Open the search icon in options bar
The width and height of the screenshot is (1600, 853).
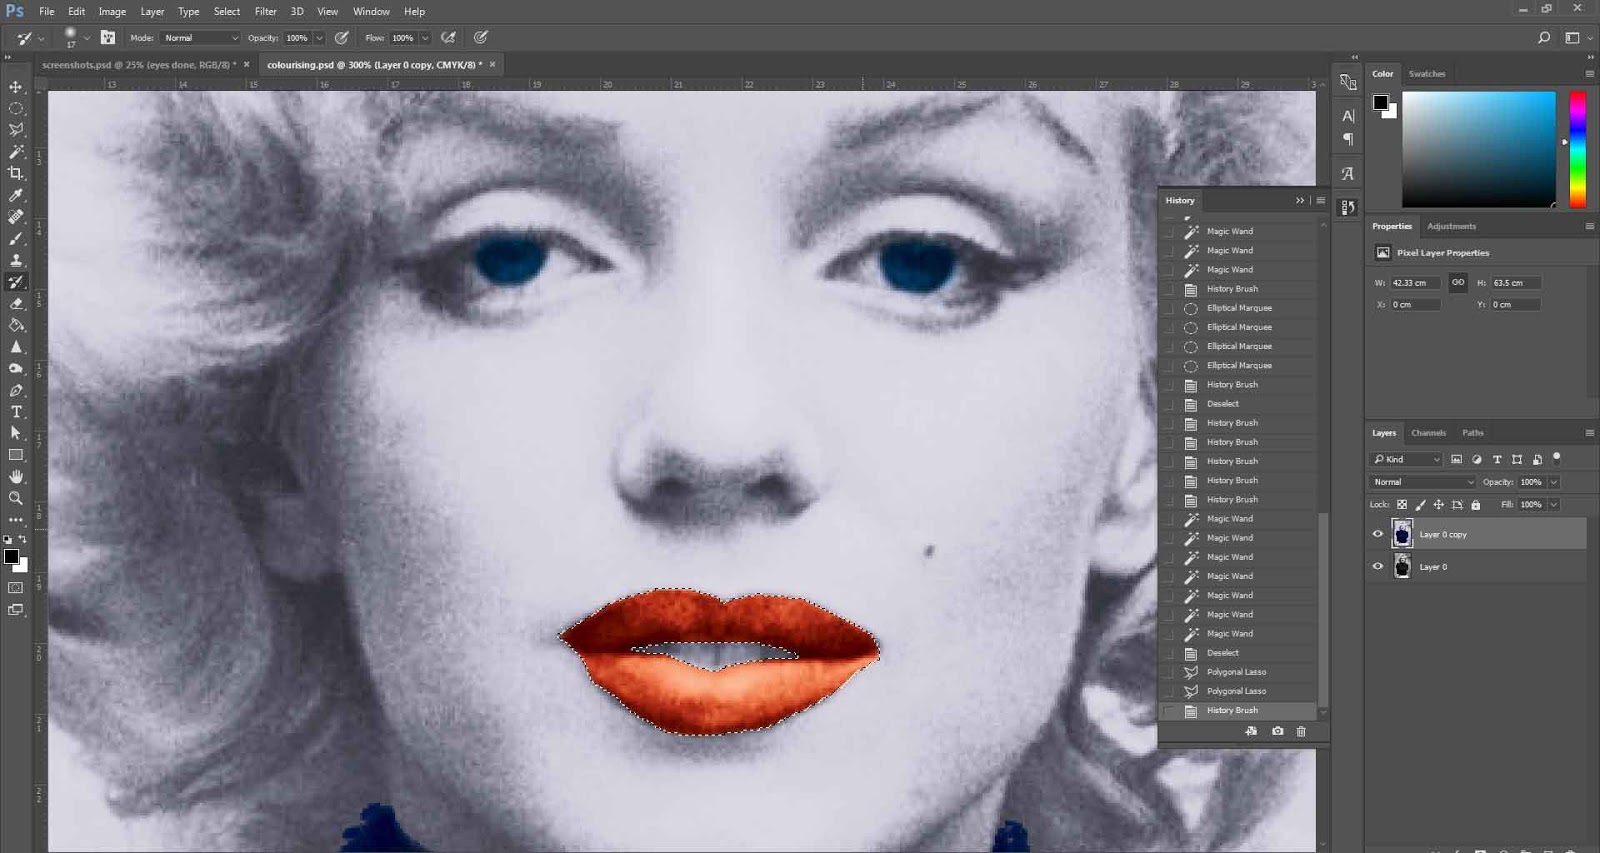point(1544,38)
